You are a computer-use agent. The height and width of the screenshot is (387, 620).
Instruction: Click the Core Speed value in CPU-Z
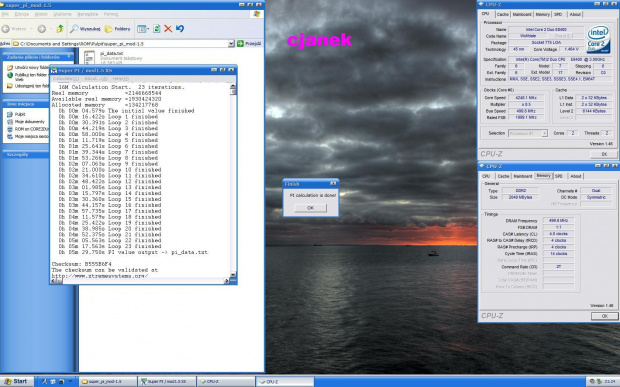(525, 98)
